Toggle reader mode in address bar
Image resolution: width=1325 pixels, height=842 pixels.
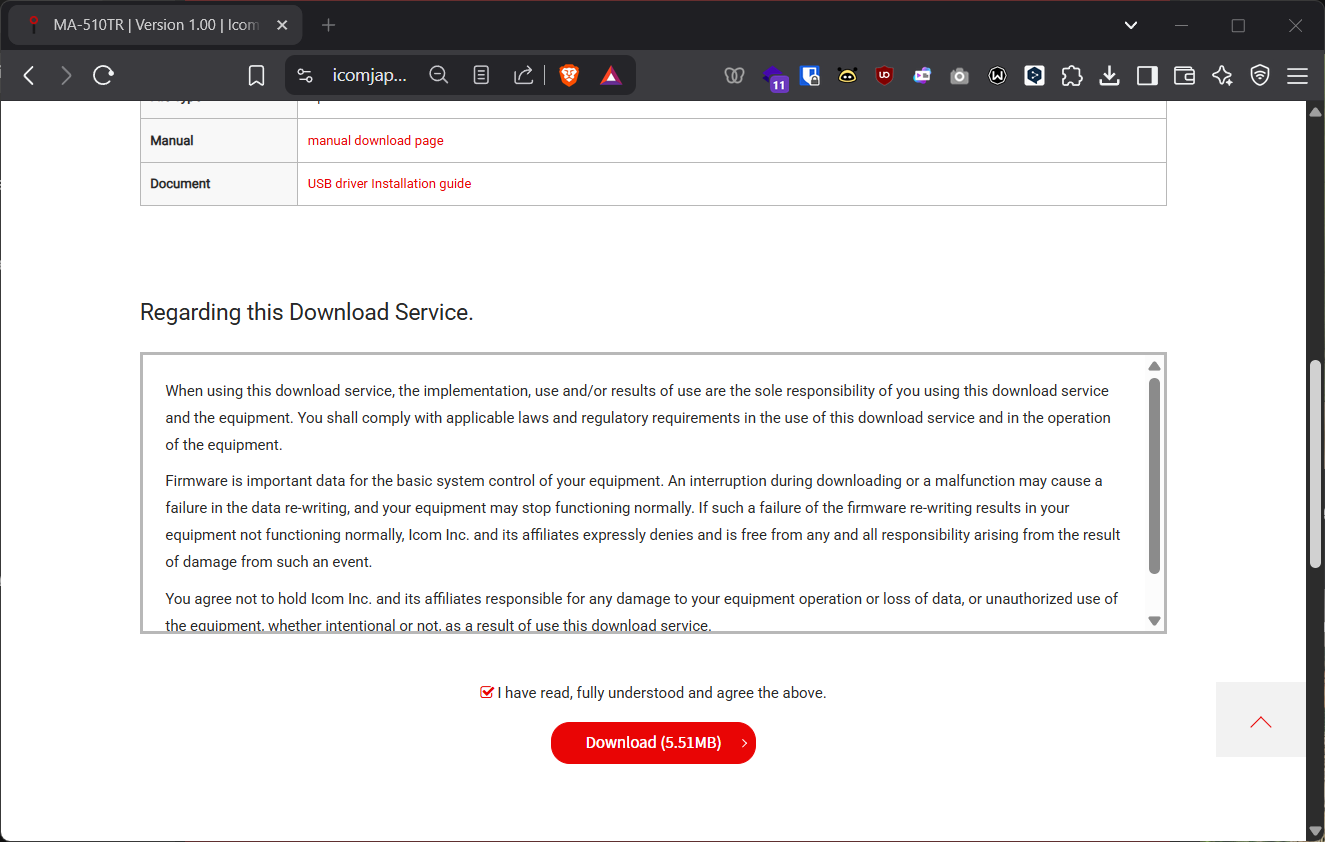(x=481, y=75)
